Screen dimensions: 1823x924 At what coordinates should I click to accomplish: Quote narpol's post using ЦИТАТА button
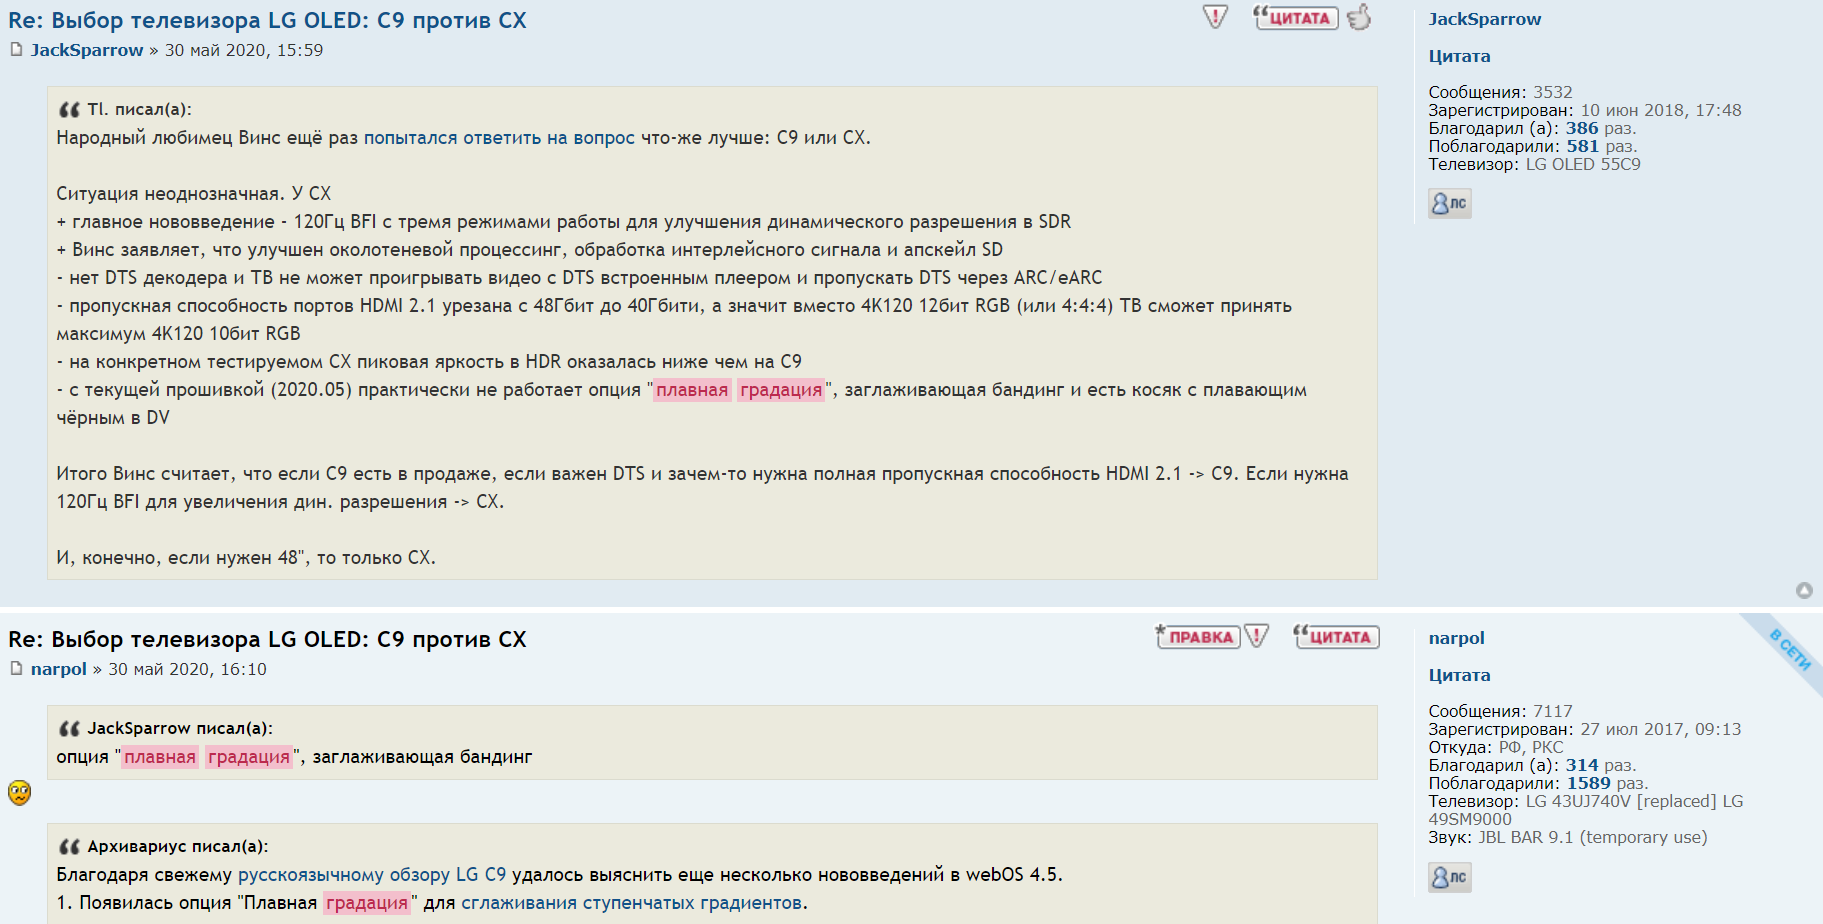coord(1336,636)
